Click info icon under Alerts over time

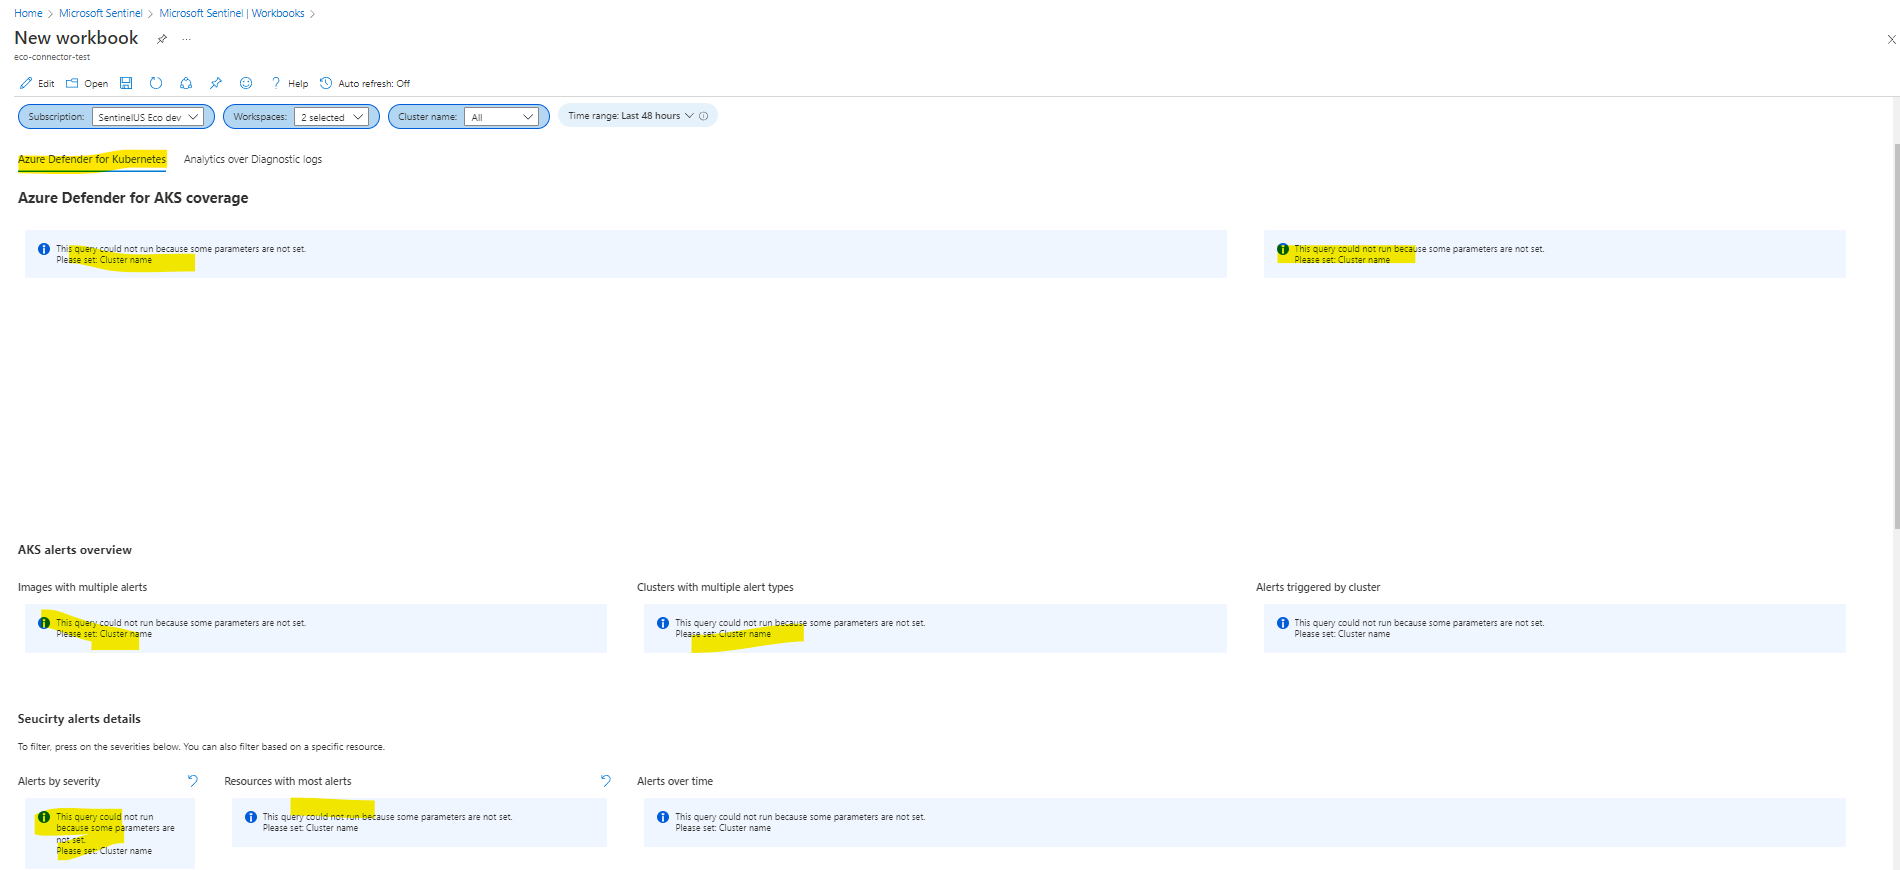[x=663, y=817]
